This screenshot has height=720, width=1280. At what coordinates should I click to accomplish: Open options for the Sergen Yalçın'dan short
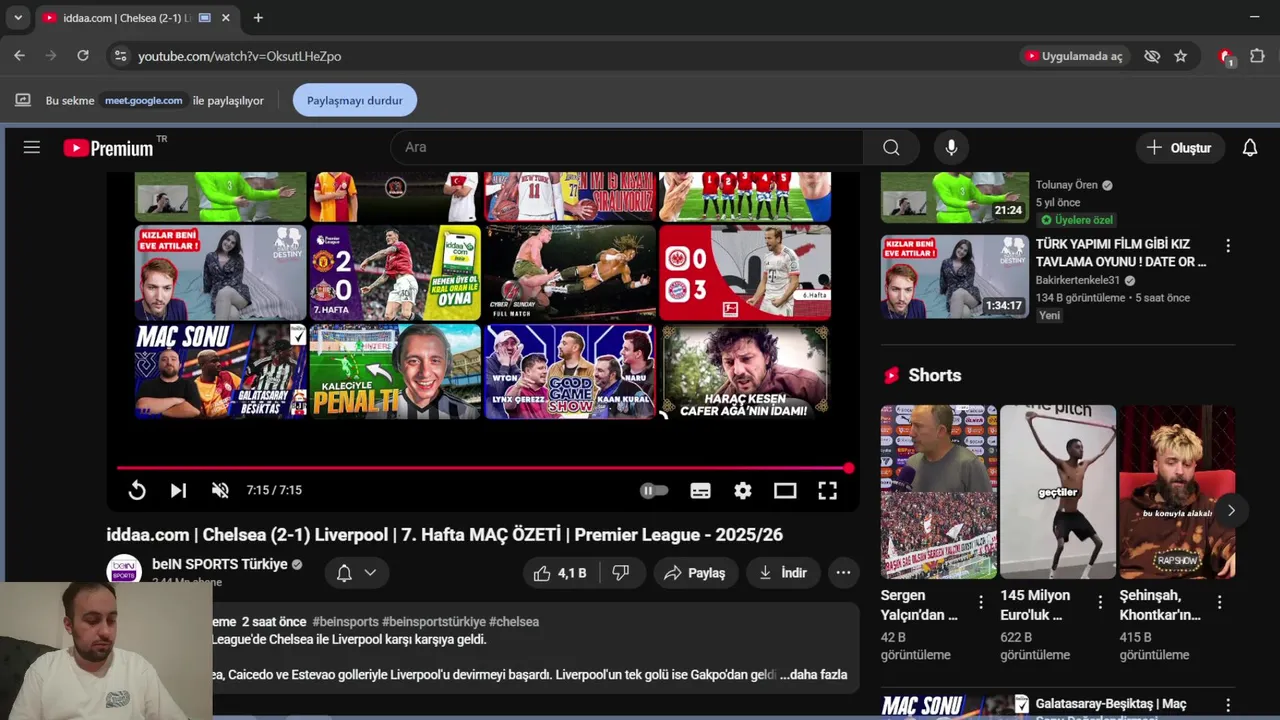pos(981,602)
